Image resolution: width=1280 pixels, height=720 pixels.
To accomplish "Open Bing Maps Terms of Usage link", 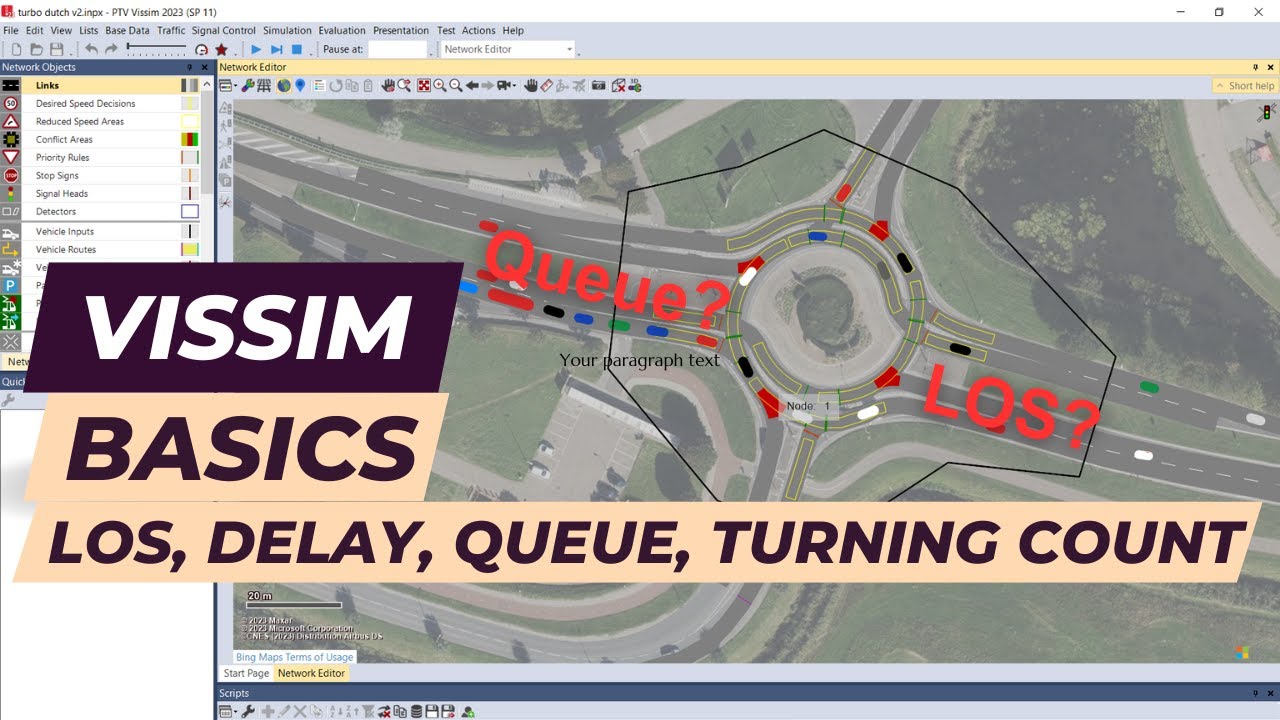I will (x=295, y=657).
